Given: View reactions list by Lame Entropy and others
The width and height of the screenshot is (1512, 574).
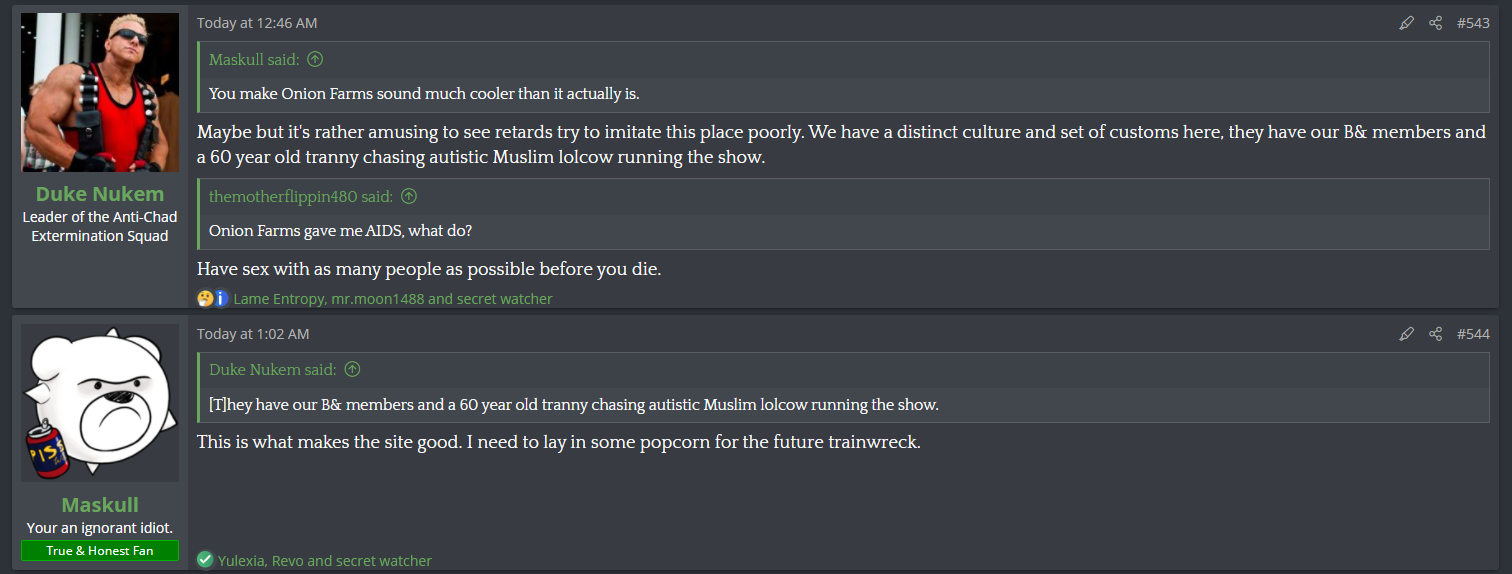Looking at the screenshot, I should (x=392, y=298).
